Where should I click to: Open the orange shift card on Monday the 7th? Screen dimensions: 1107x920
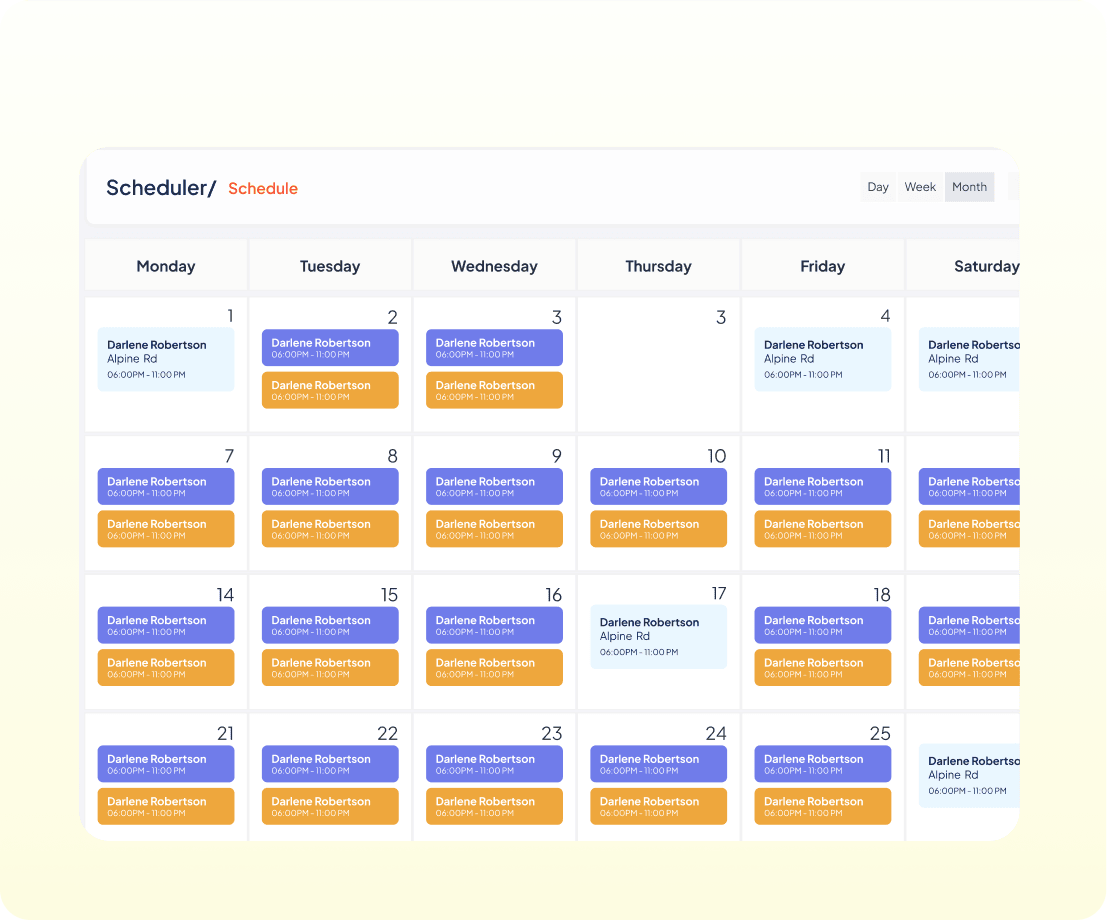pyautogui.click(x=166, y=529)
